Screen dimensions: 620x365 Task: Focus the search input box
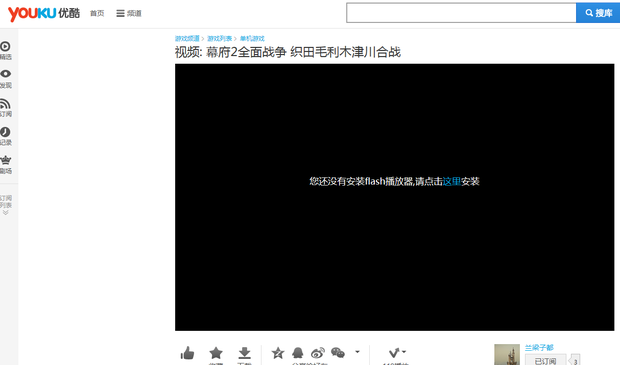coord(461,13)
